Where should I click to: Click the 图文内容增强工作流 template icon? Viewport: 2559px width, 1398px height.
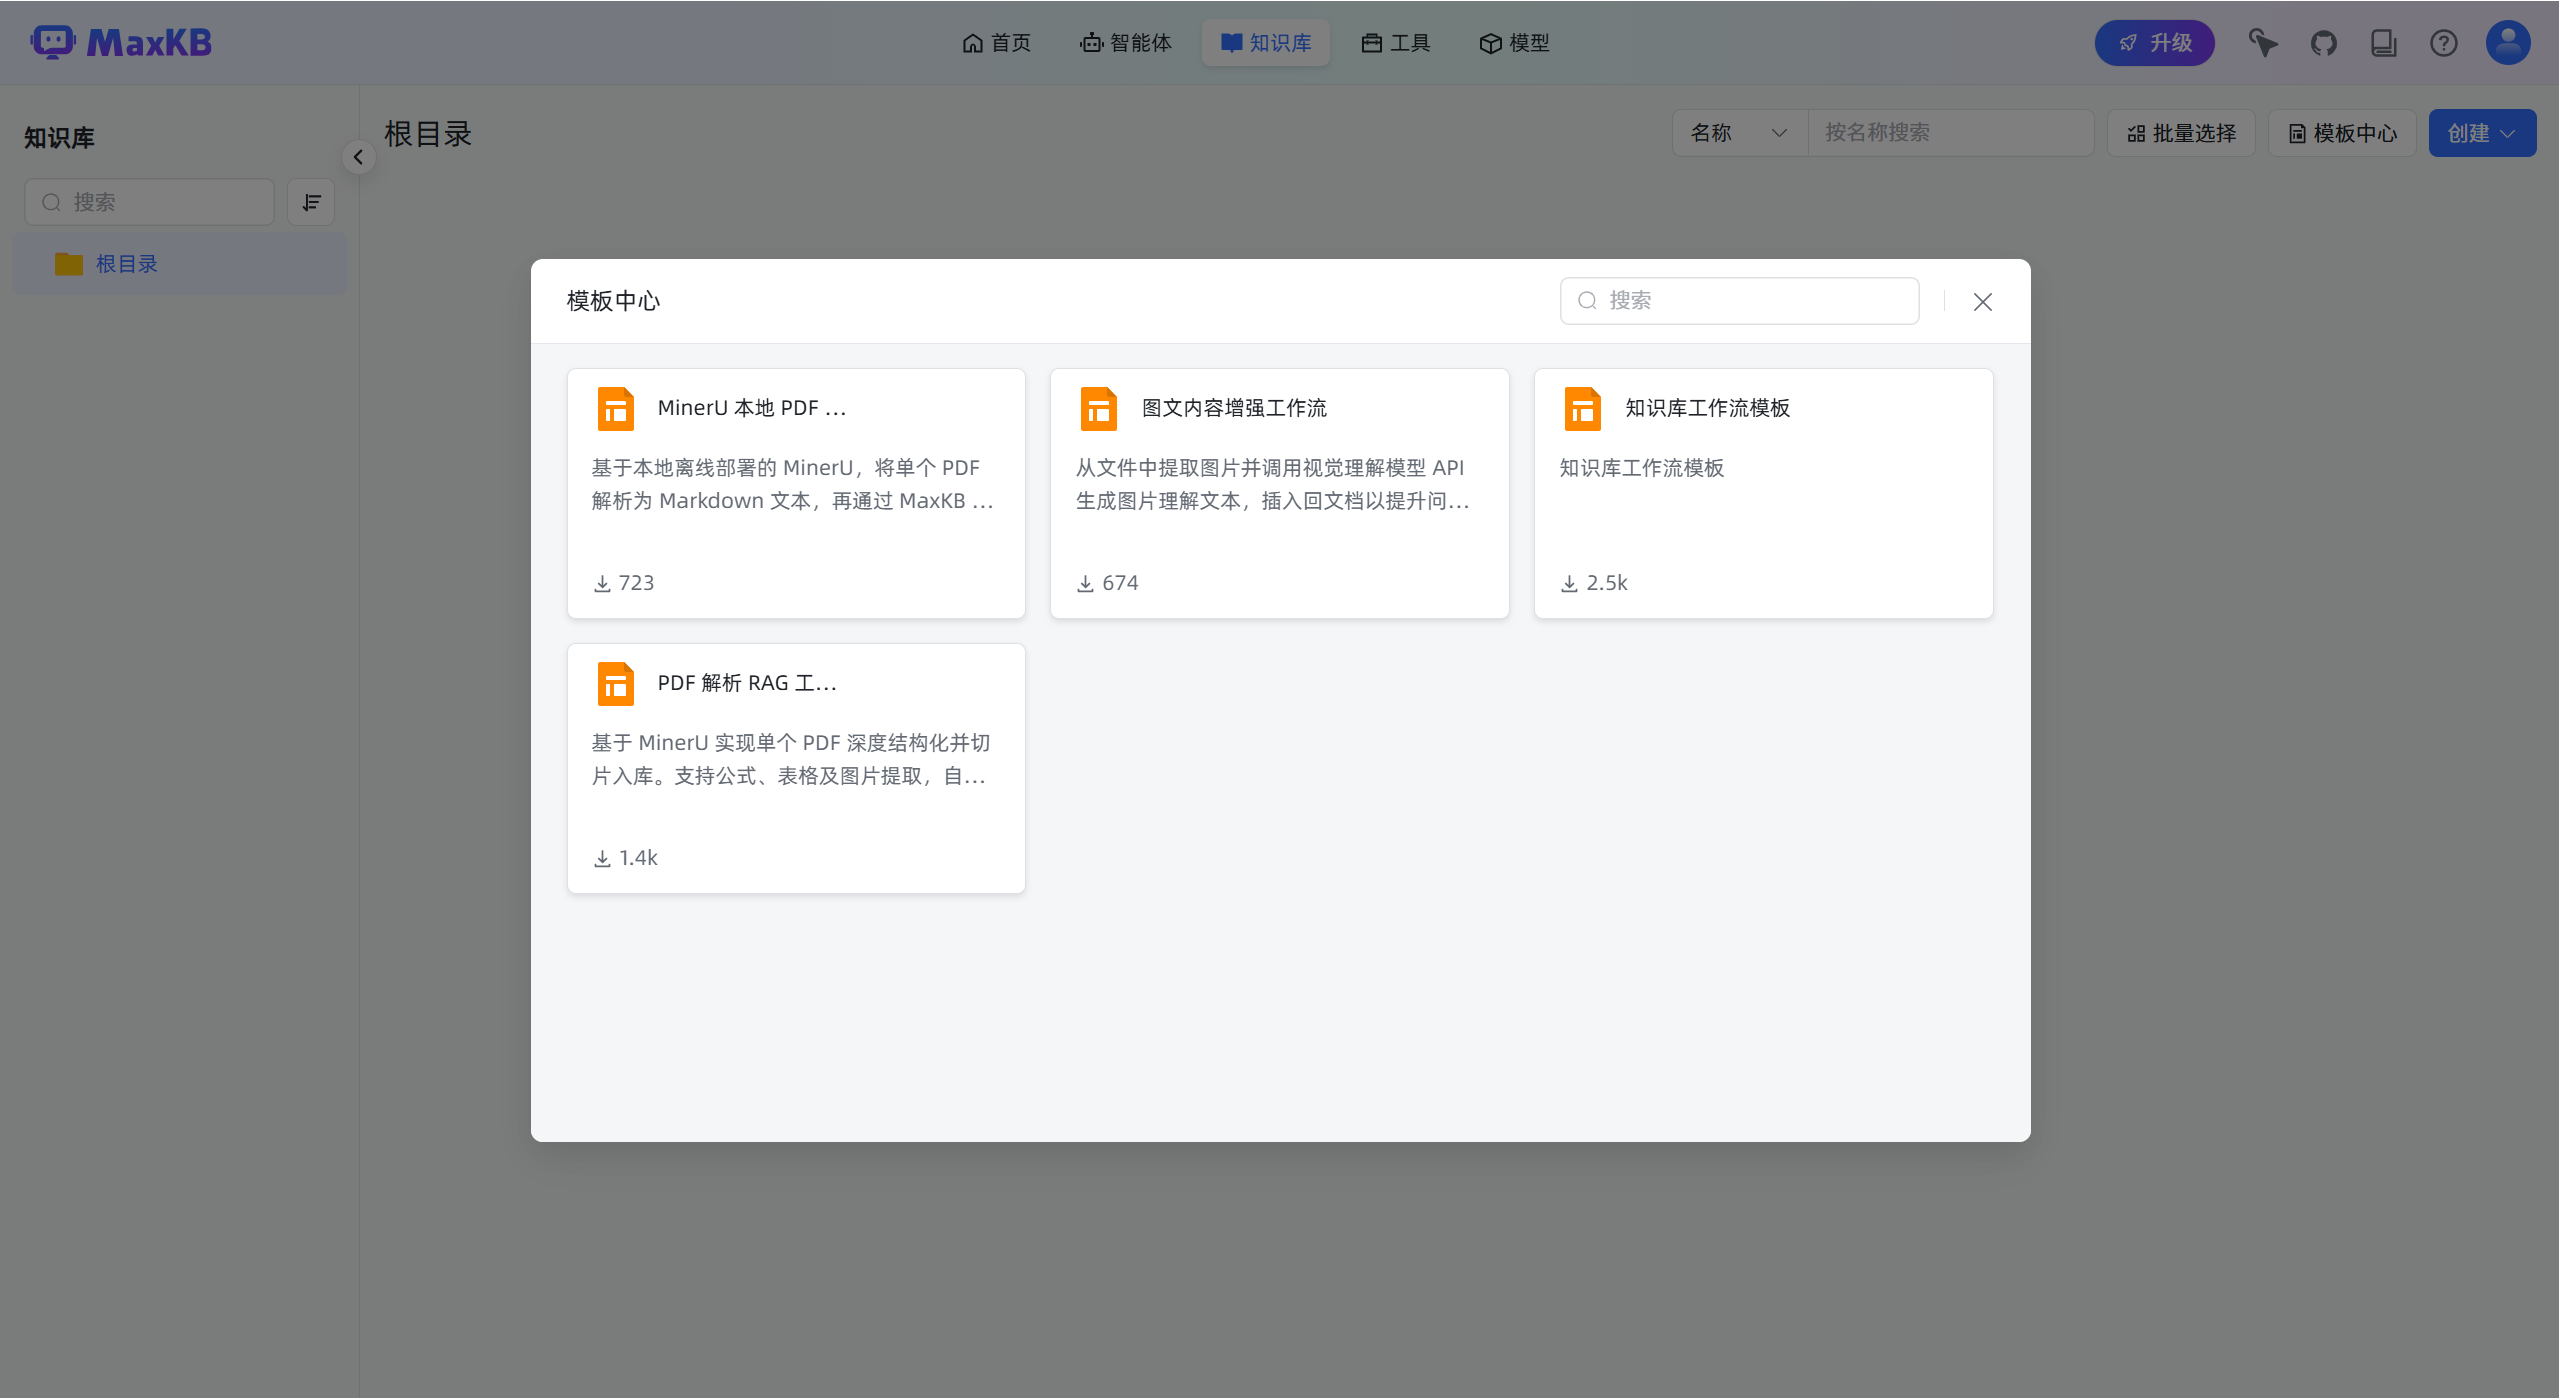1098,409
